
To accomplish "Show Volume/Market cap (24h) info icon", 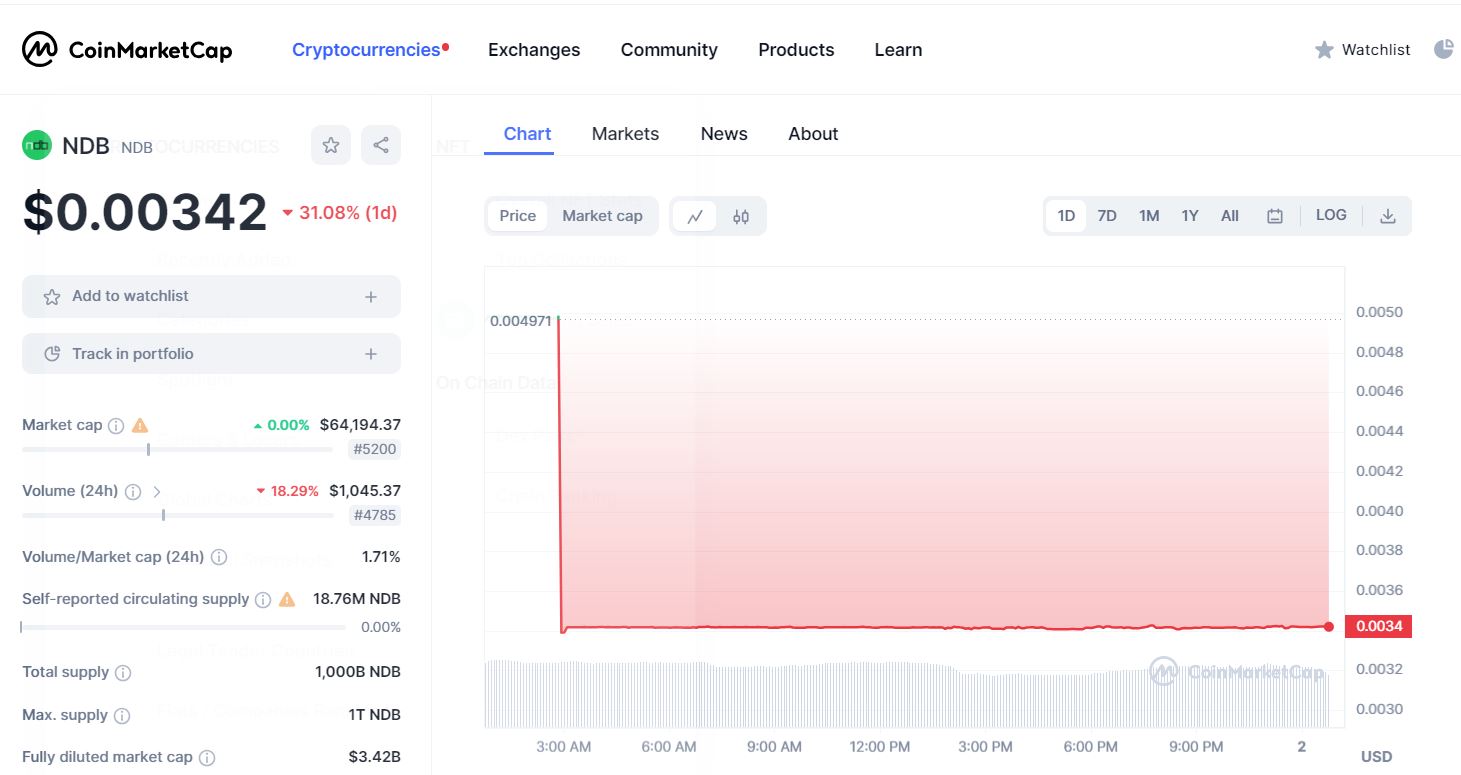I will [219, 557].
